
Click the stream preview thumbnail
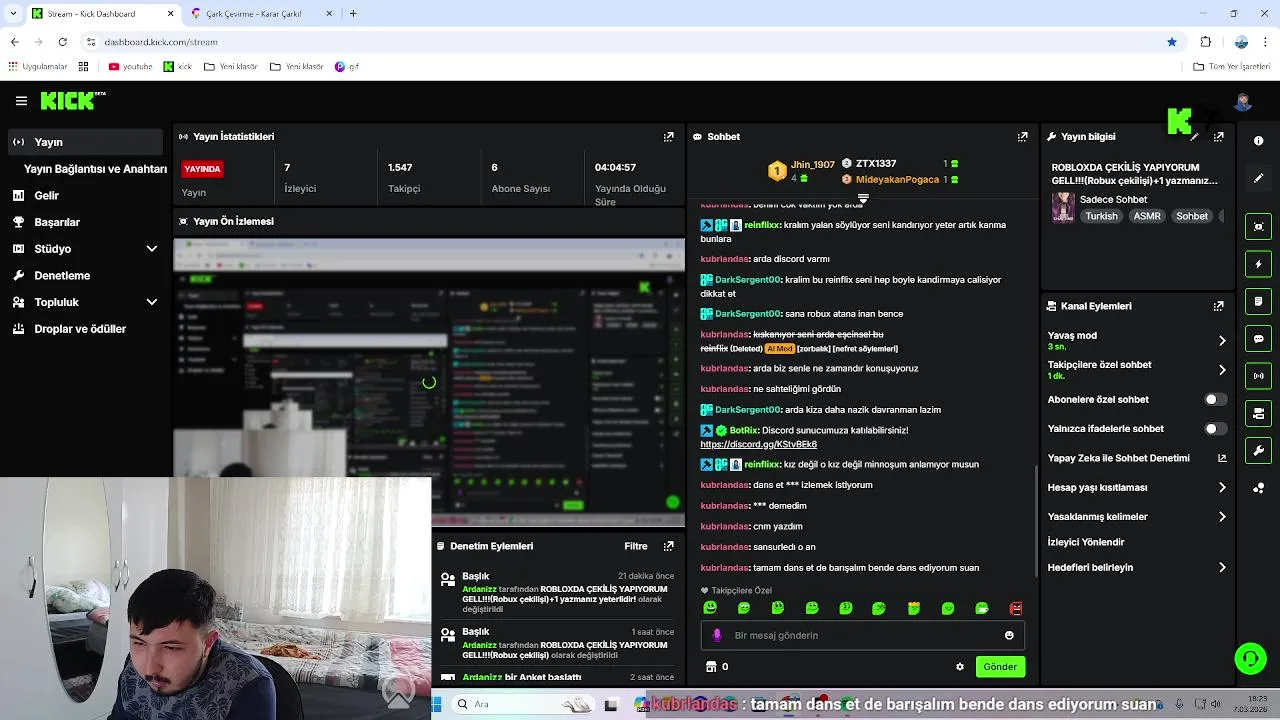(x=429, y=382)
